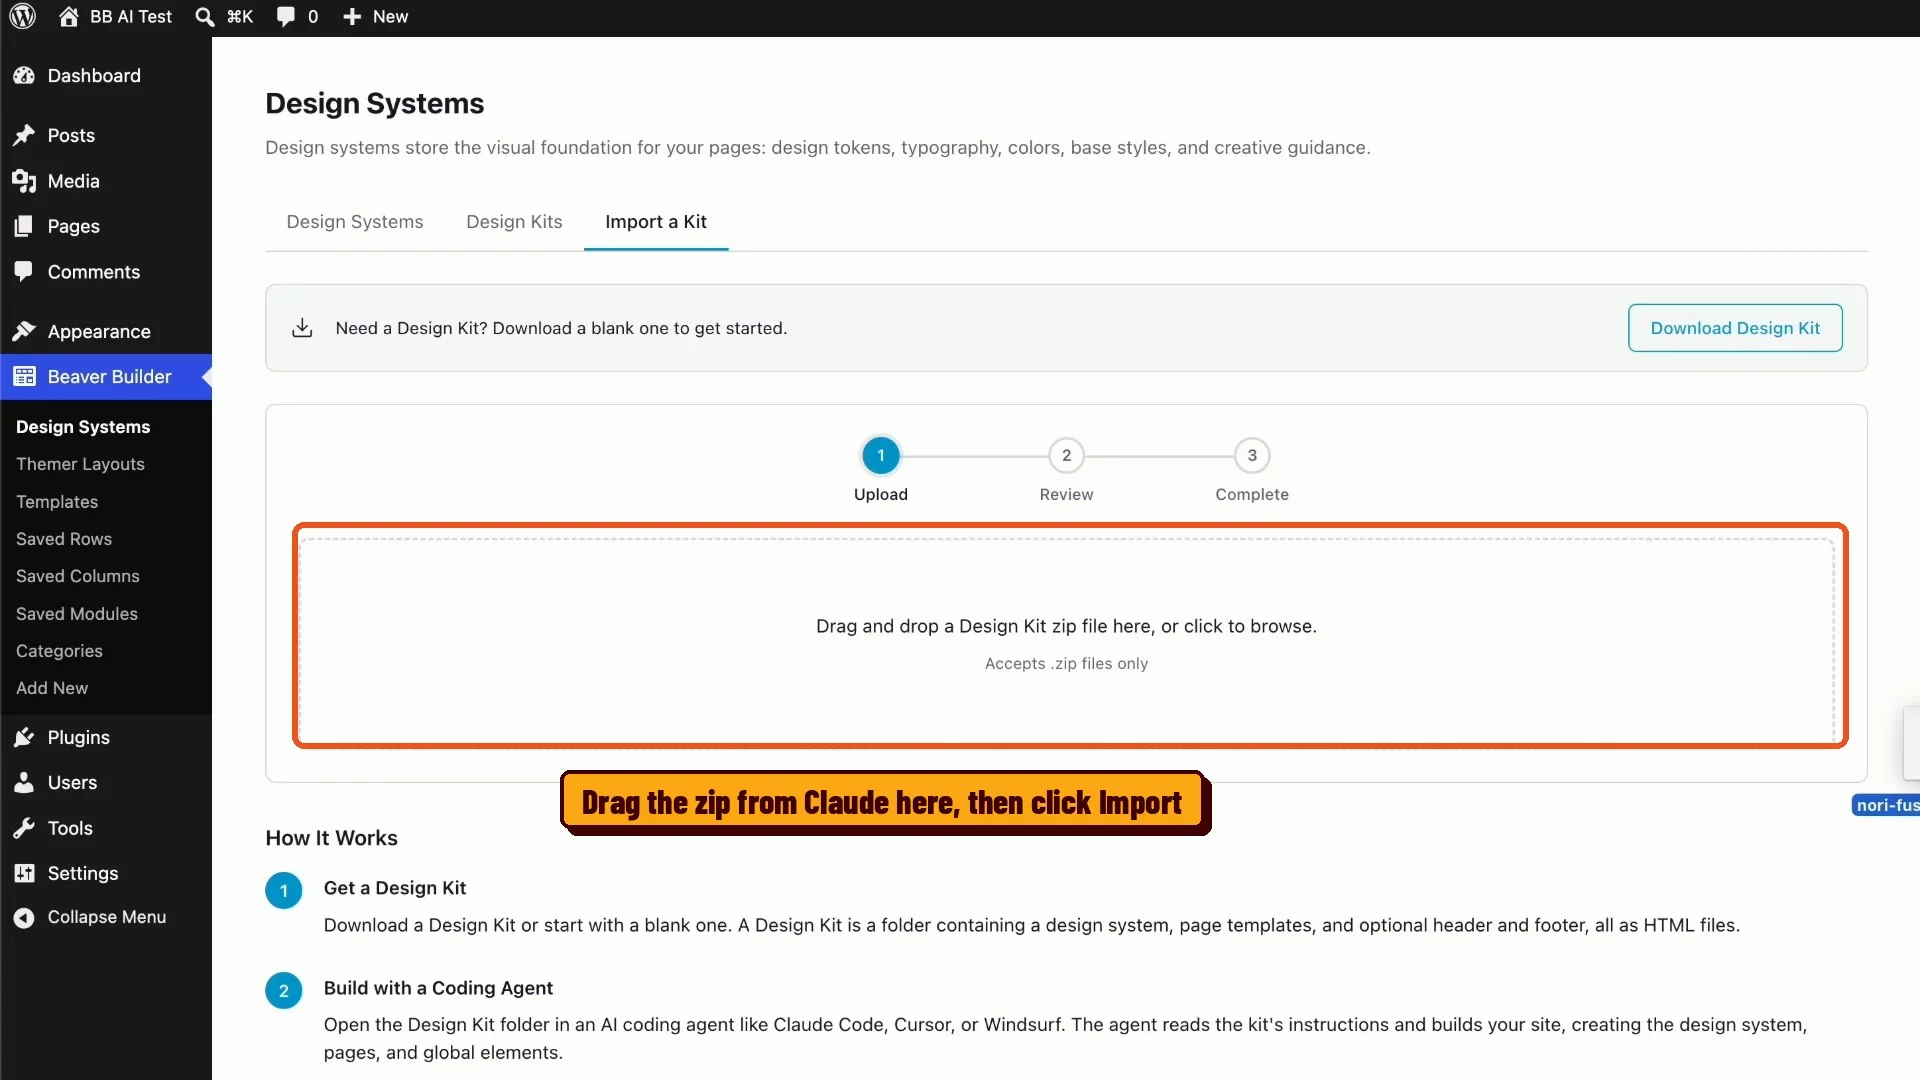The height and width of the screenshot is (1080, 1920).
Task: Click the Pages menu label
Action: pyautogui.click(x=74, y=226)
